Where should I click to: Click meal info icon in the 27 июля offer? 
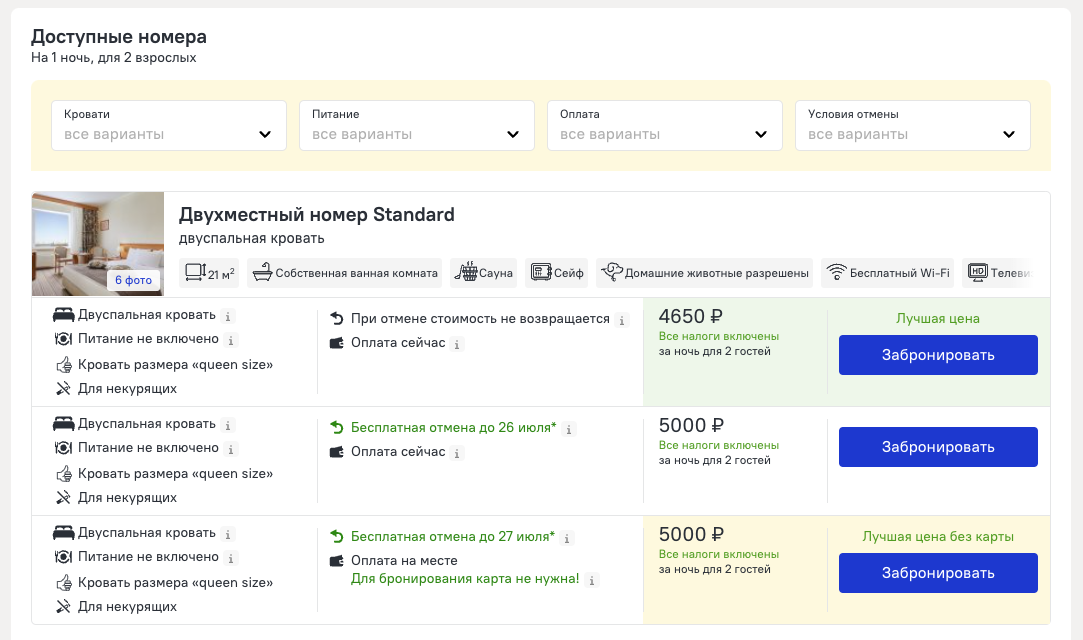[x=231, y=559]
